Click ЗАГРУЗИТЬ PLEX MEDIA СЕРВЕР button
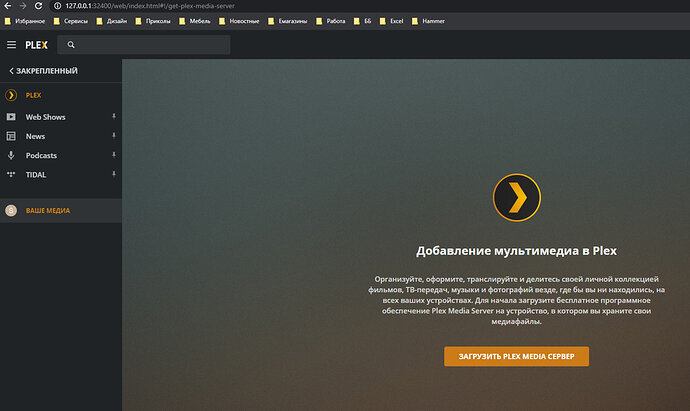The height and width of the screenshot is (411, 690). (516, 356)
